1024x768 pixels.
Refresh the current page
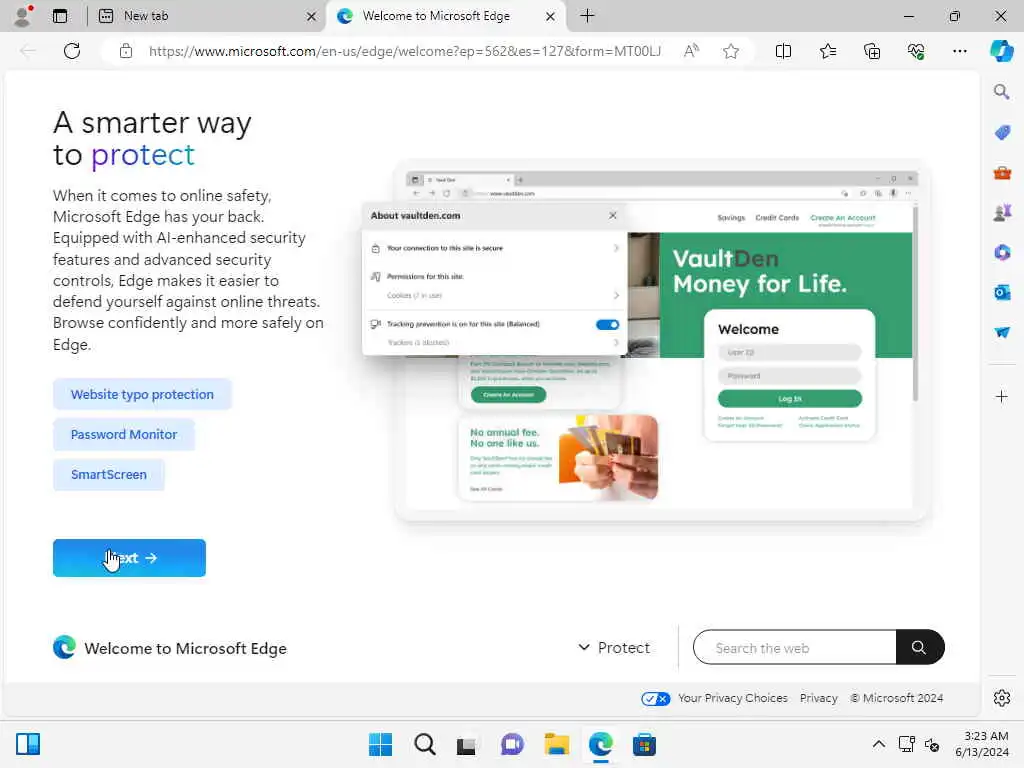tap(72, 51)
